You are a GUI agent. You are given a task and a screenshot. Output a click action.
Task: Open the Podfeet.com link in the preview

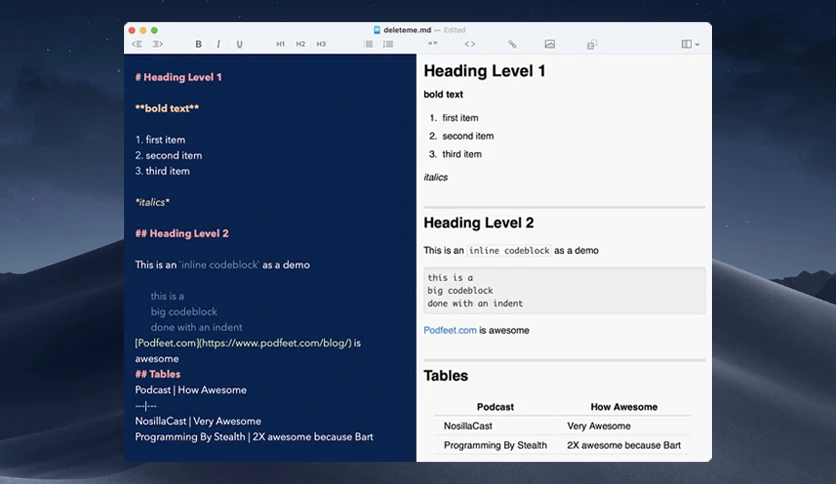click(450, 330)
